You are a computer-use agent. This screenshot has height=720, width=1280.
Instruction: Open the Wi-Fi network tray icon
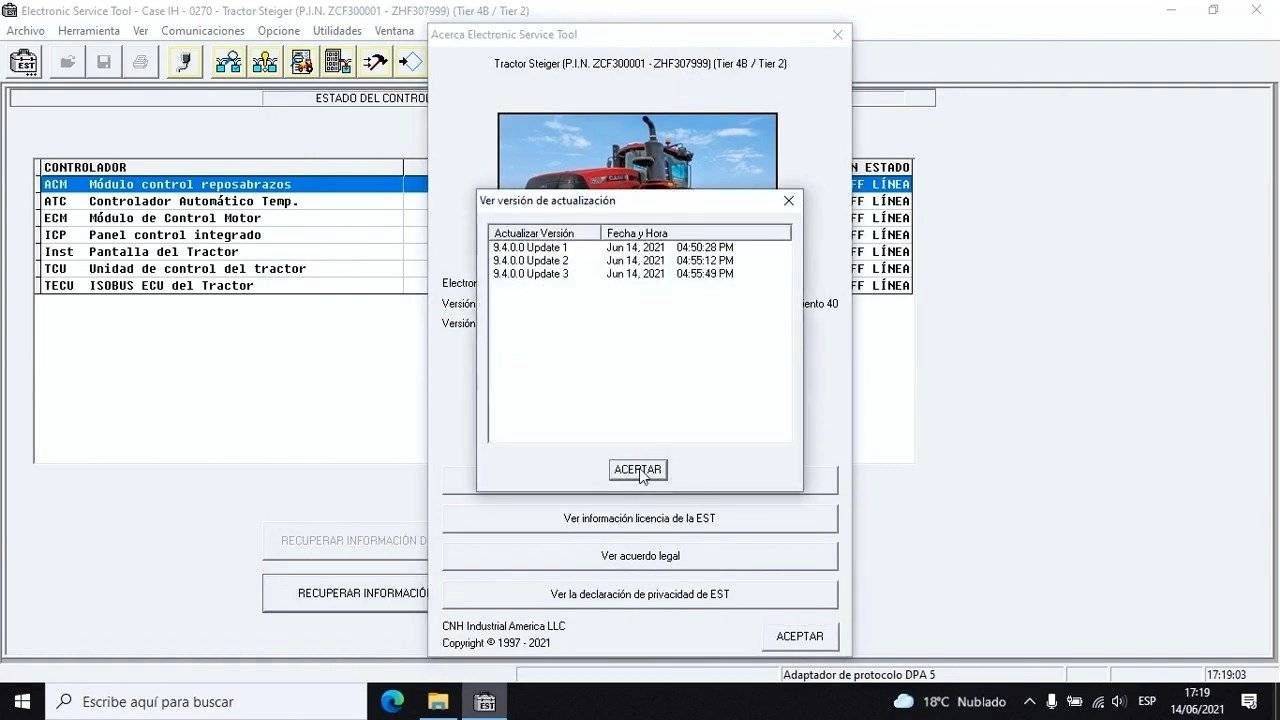pos(1097,701)
